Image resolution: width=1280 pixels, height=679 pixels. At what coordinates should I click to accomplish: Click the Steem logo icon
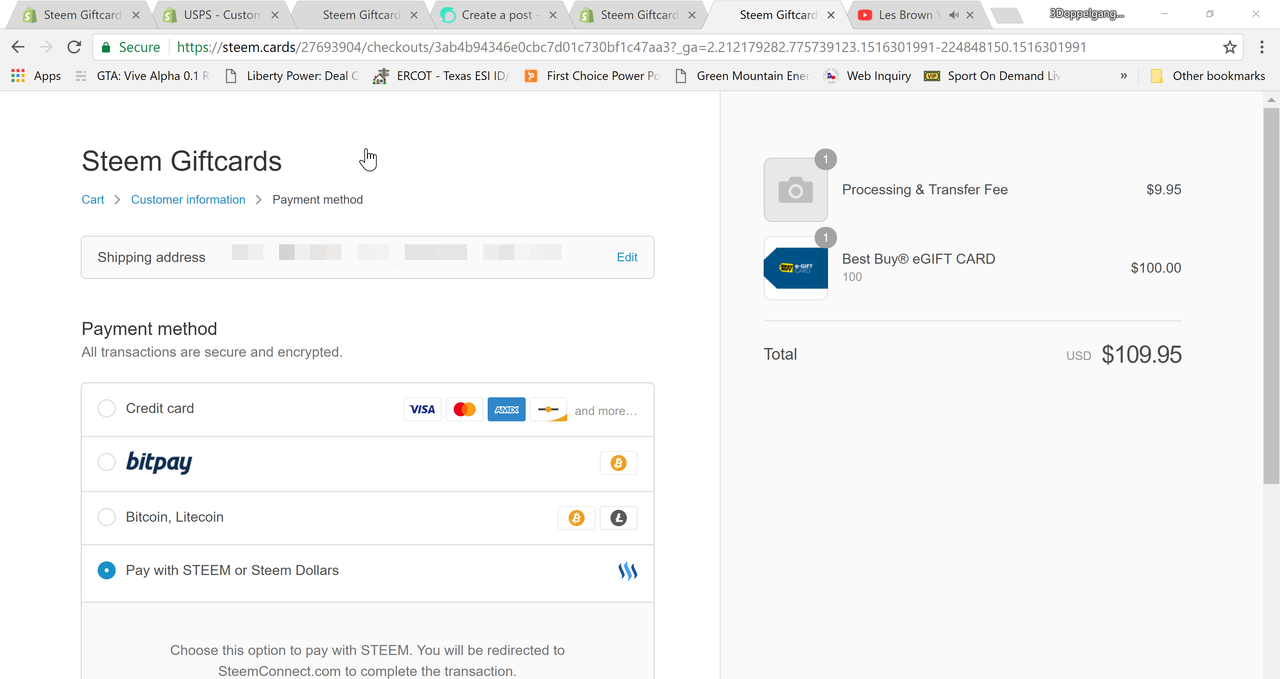627,571
